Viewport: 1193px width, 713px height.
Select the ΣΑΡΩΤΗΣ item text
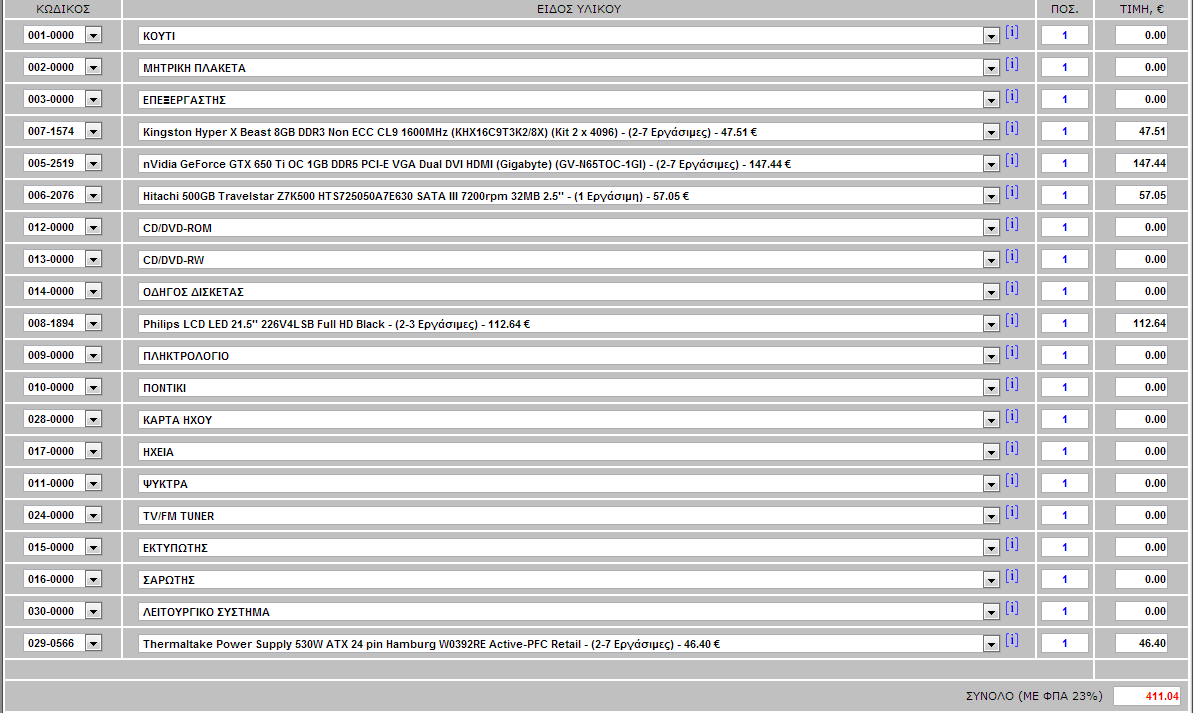(x=169, y=580)
